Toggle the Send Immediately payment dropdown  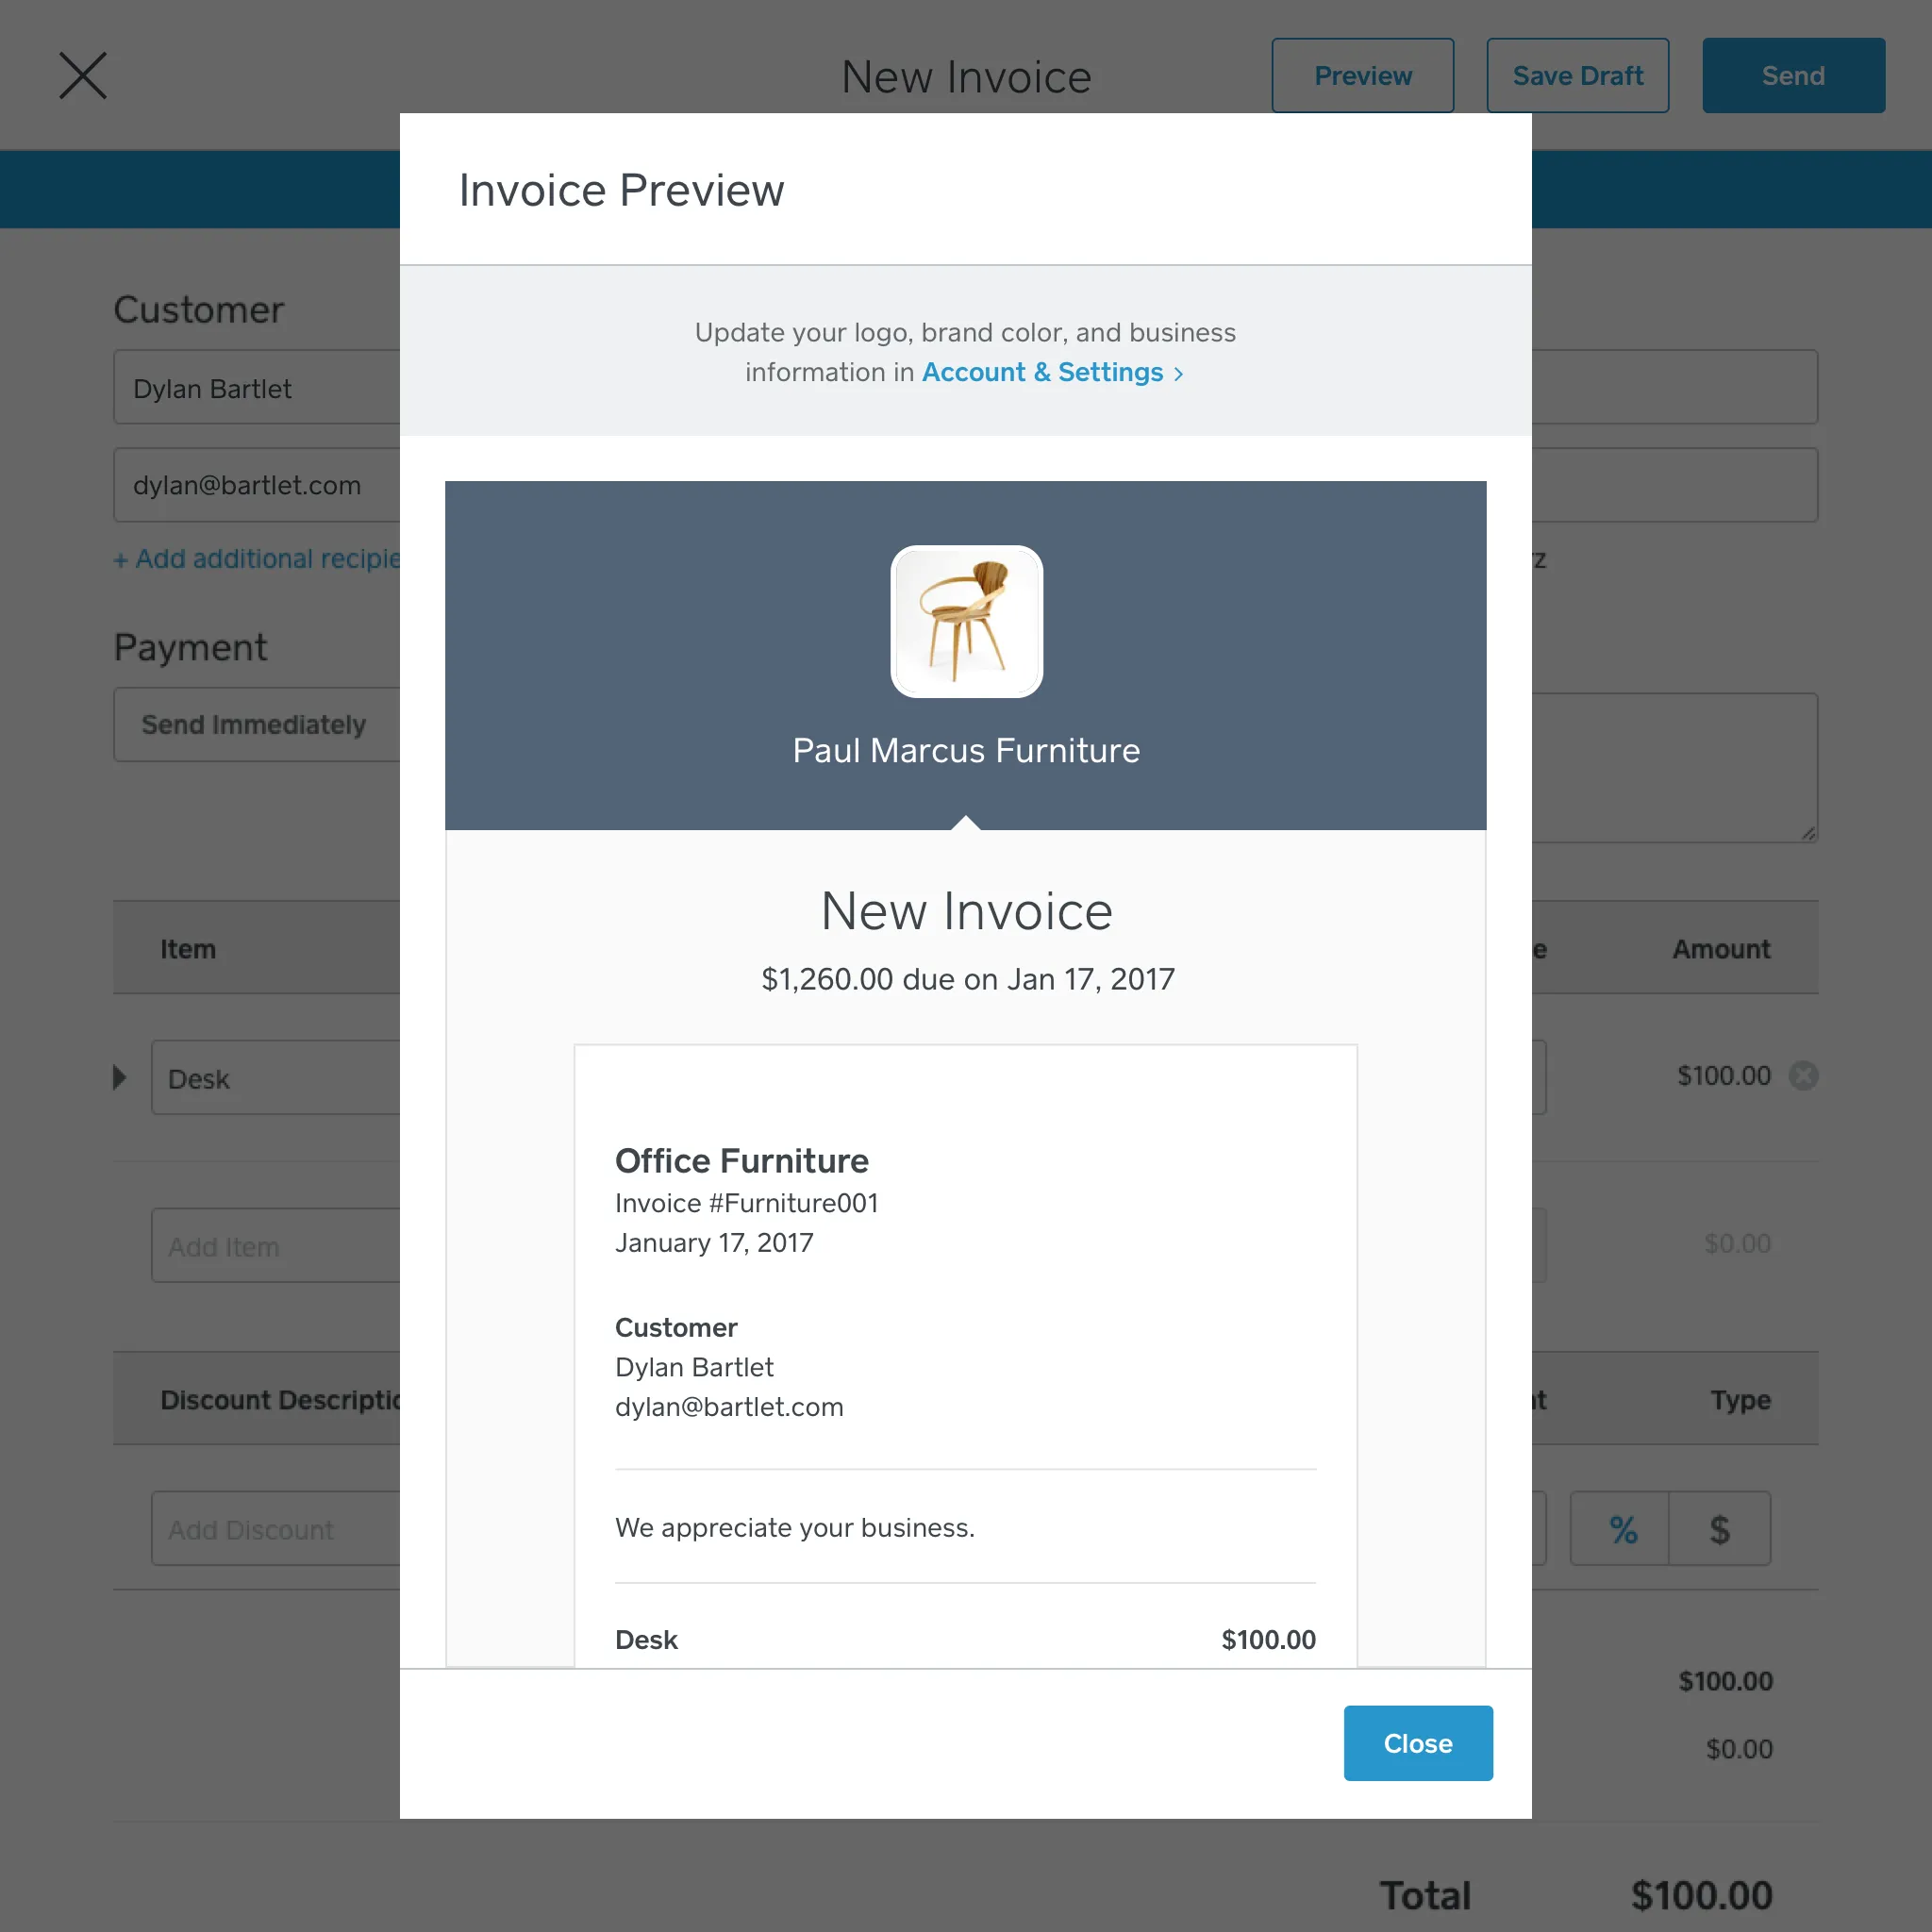click(257, 724)
